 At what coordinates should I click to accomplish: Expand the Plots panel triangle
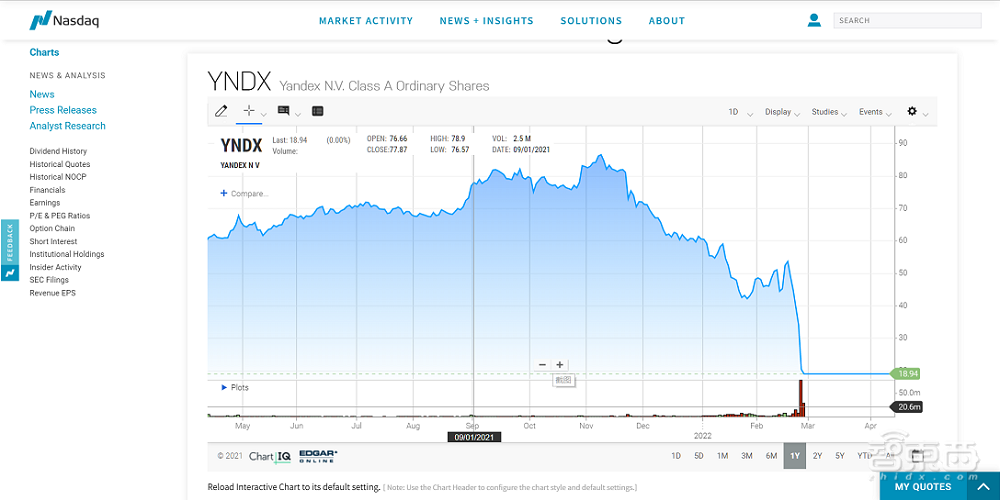[x=223, y=387]
